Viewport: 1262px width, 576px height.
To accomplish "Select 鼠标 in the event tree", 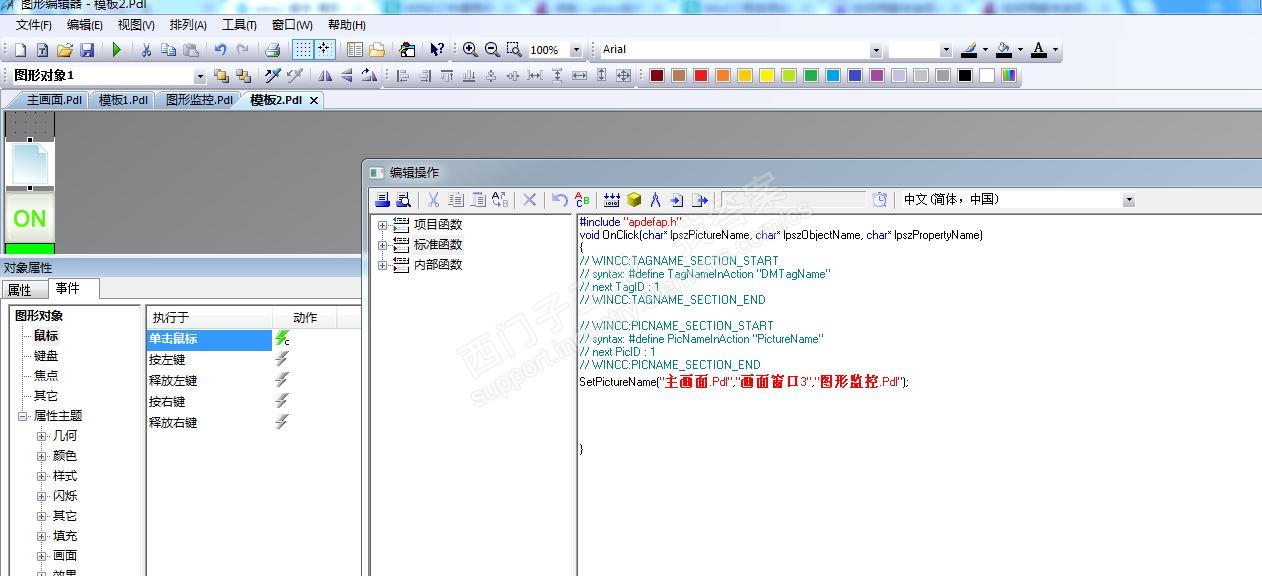I will tap(46, 336).
